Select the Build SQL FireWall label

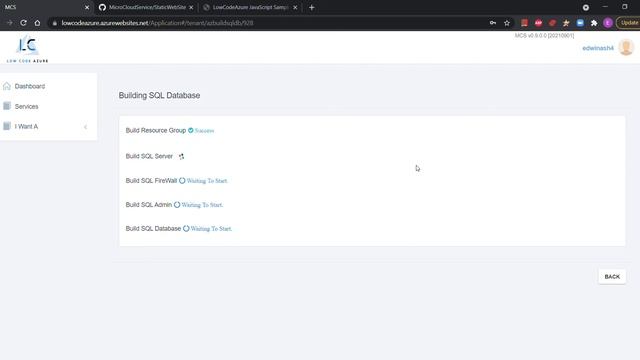[151, 180]
